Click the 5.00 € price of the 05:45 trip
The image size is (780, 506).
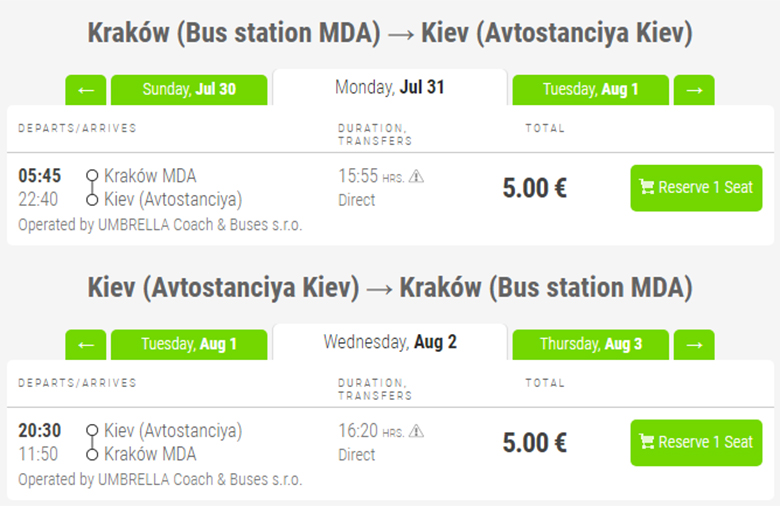535,188
